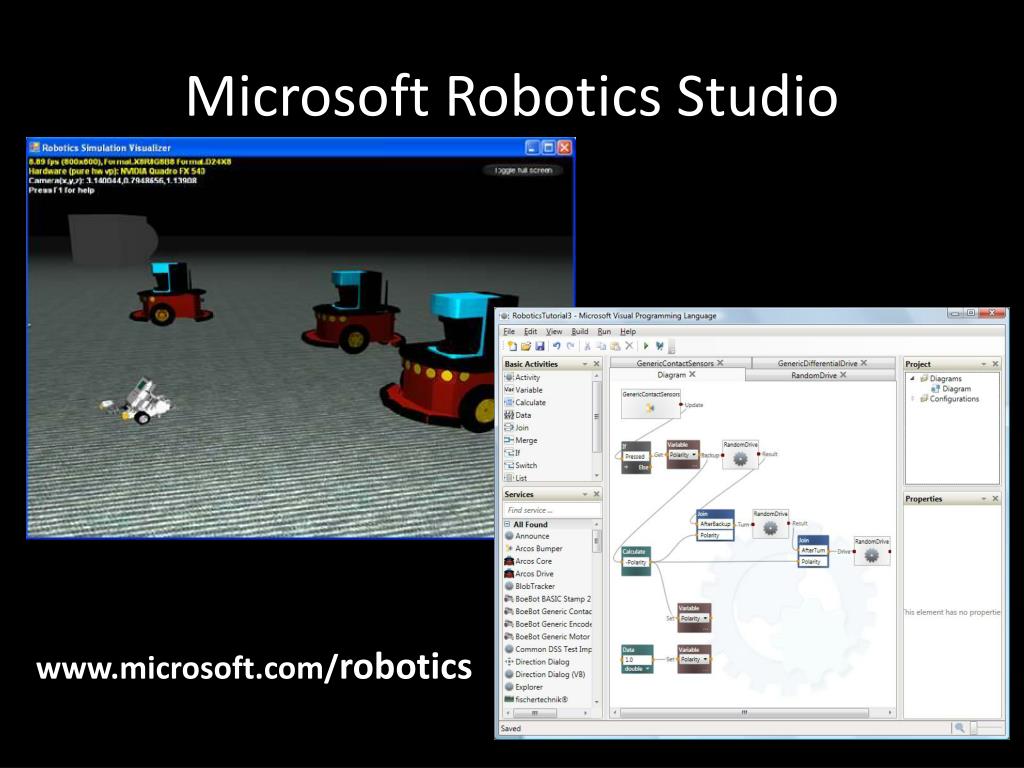Close the Diagram tab with its X
1024x768 pixels.
pyautogui.click(x=692, y=375)
